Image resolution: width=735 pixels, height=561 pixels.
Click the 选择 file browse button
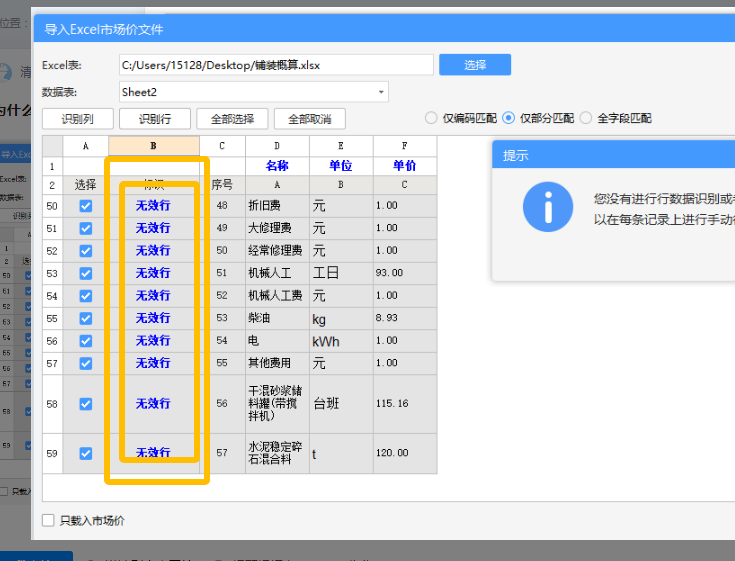click(x=475, y=65)
